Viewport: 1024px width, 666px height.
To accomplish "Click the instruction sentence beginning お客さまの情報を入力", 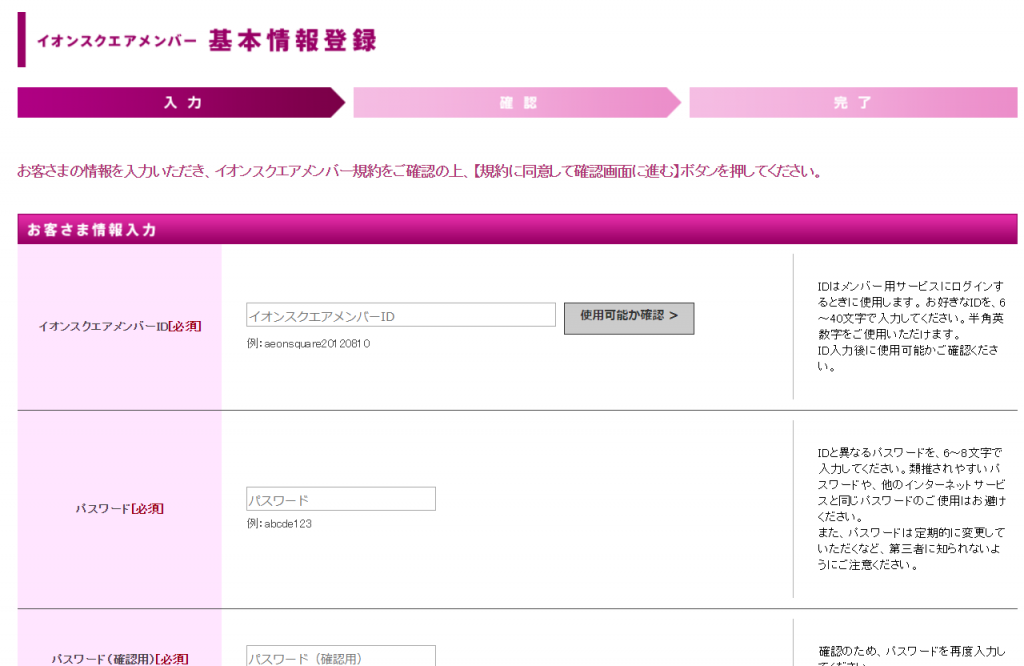I will click(419, 172).
